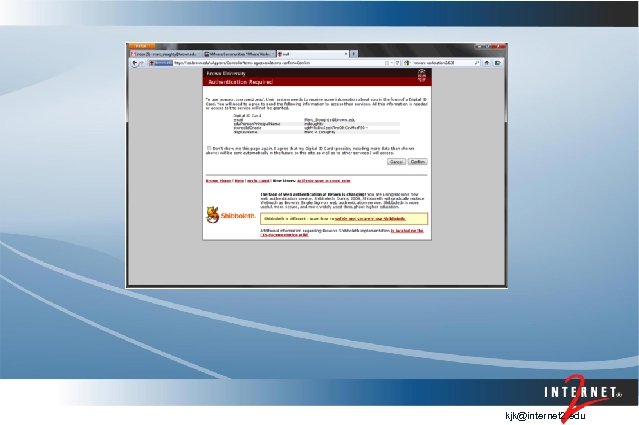Open the search engine selector icon
The height and width of the screenshot is (425, 639).
click(x=407, y=63)
